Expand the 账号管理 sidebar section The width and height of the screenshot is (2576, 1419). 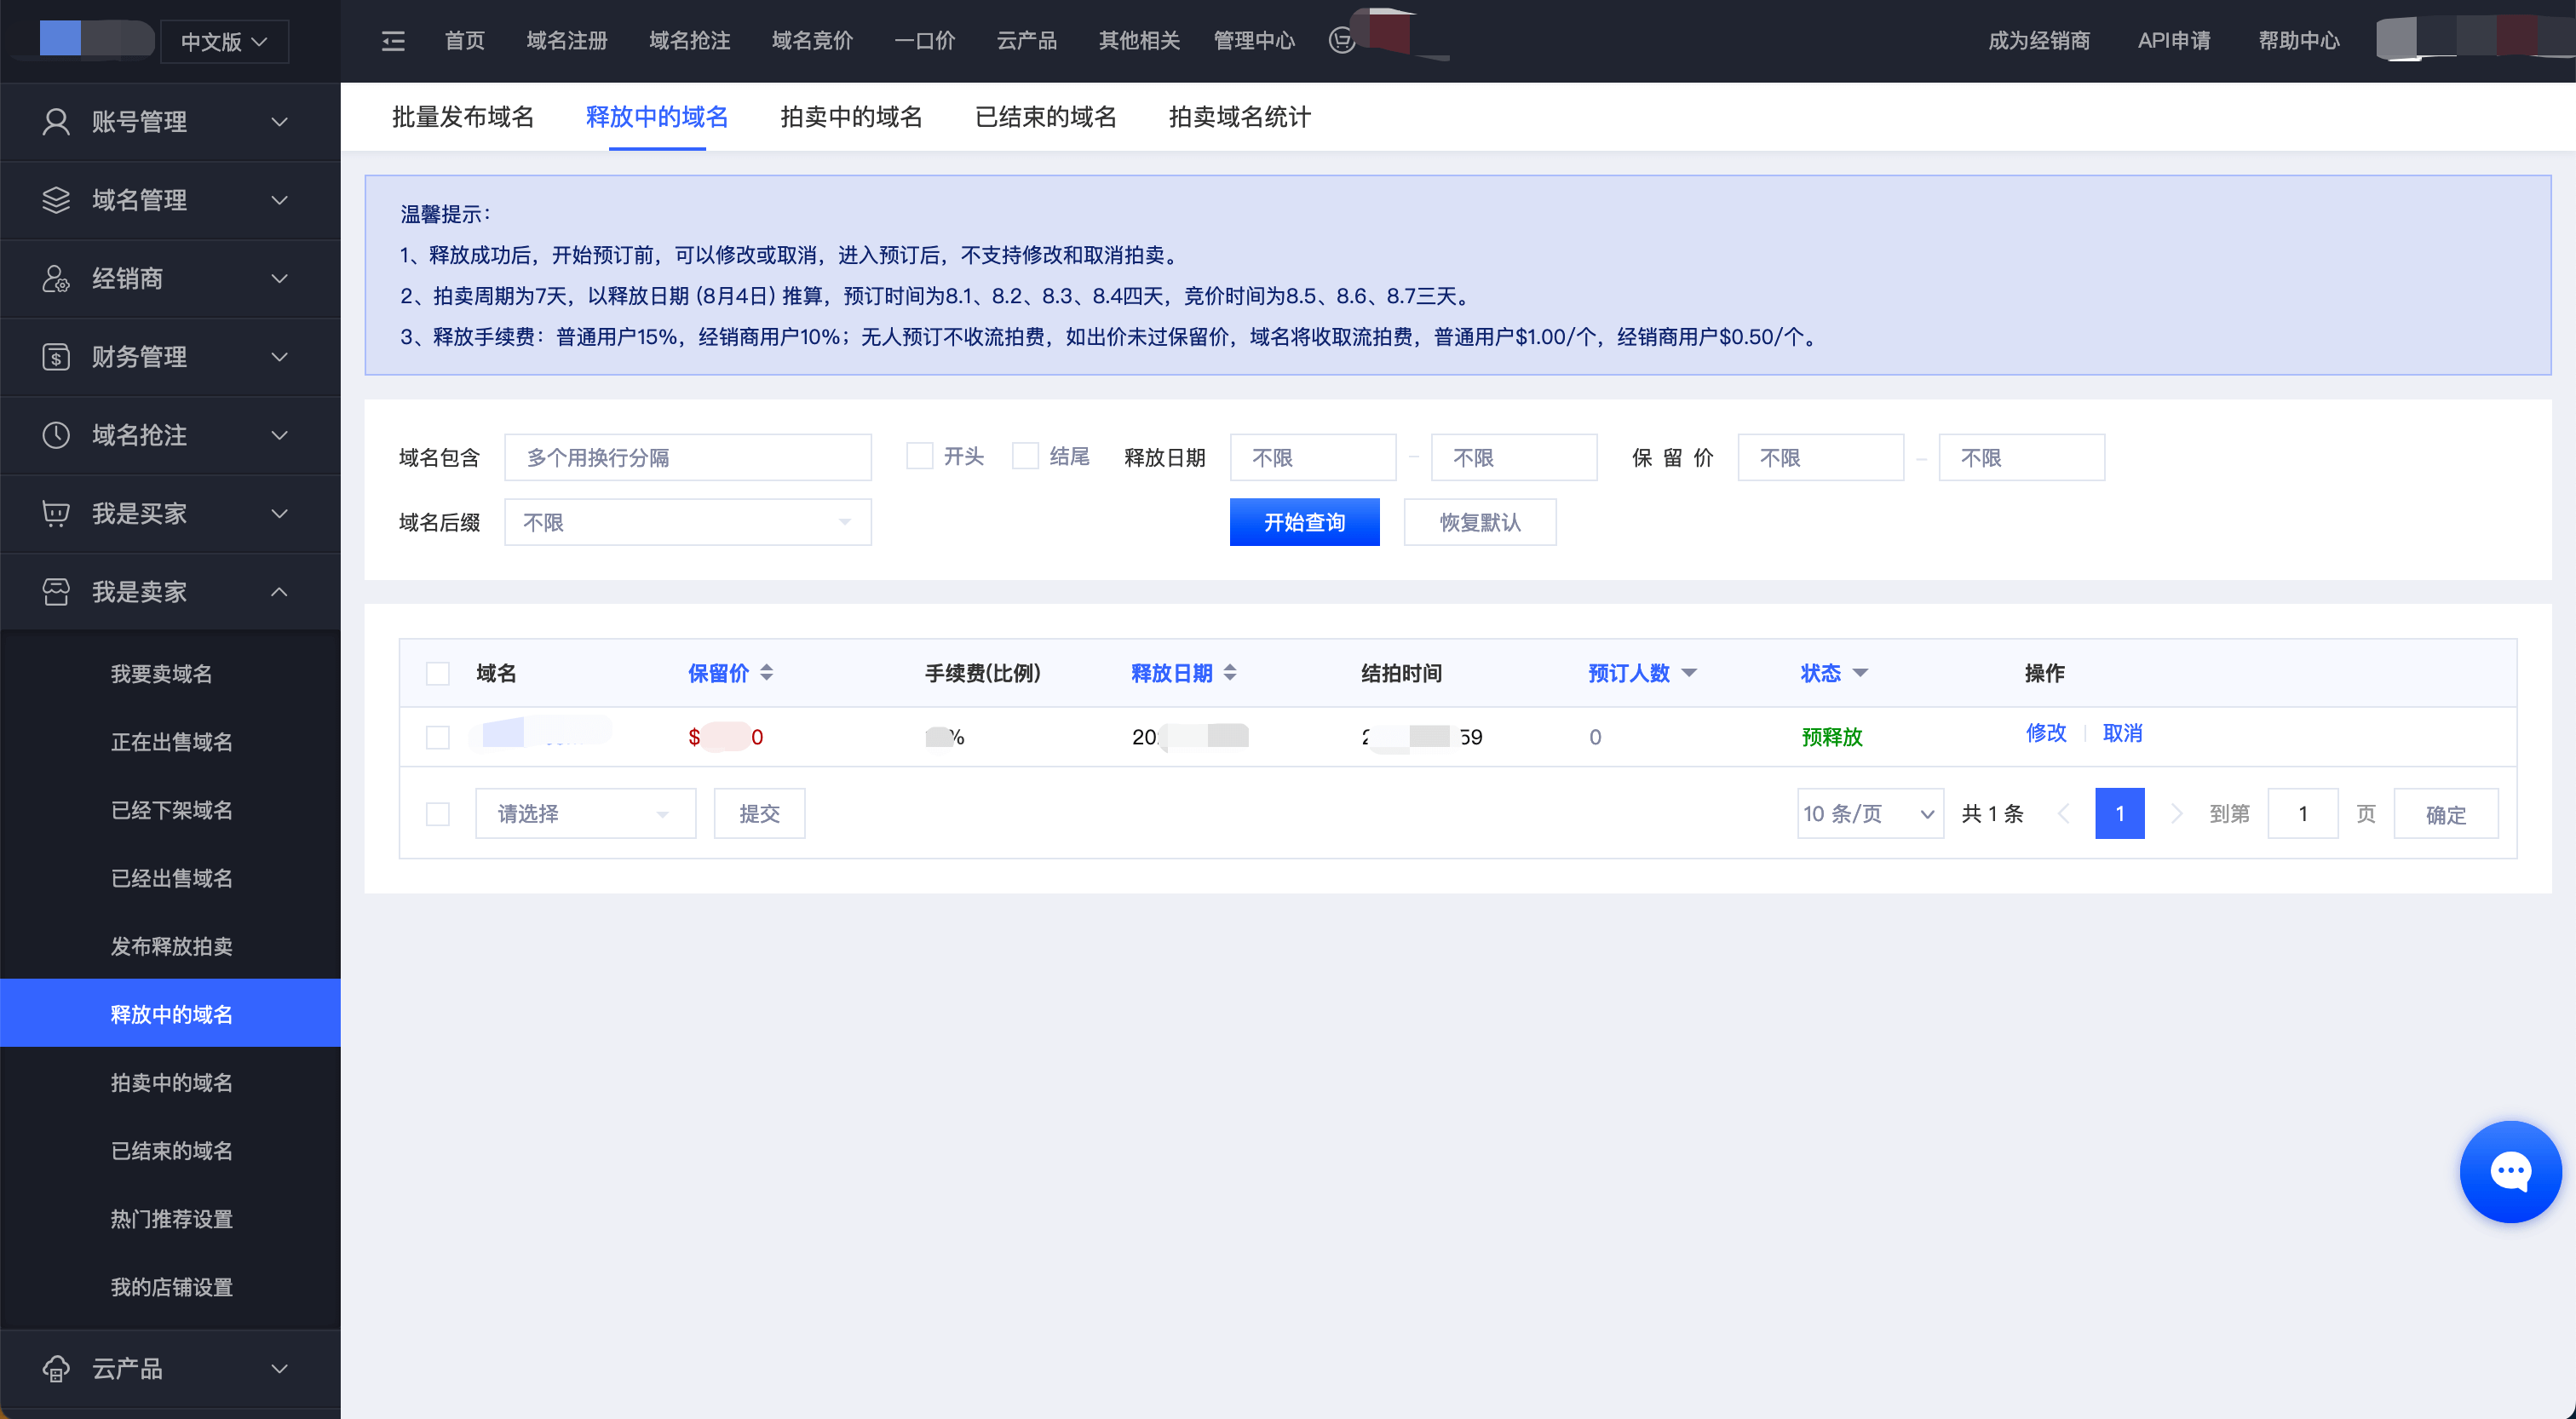pyautogui.click(x=170, y=122)
